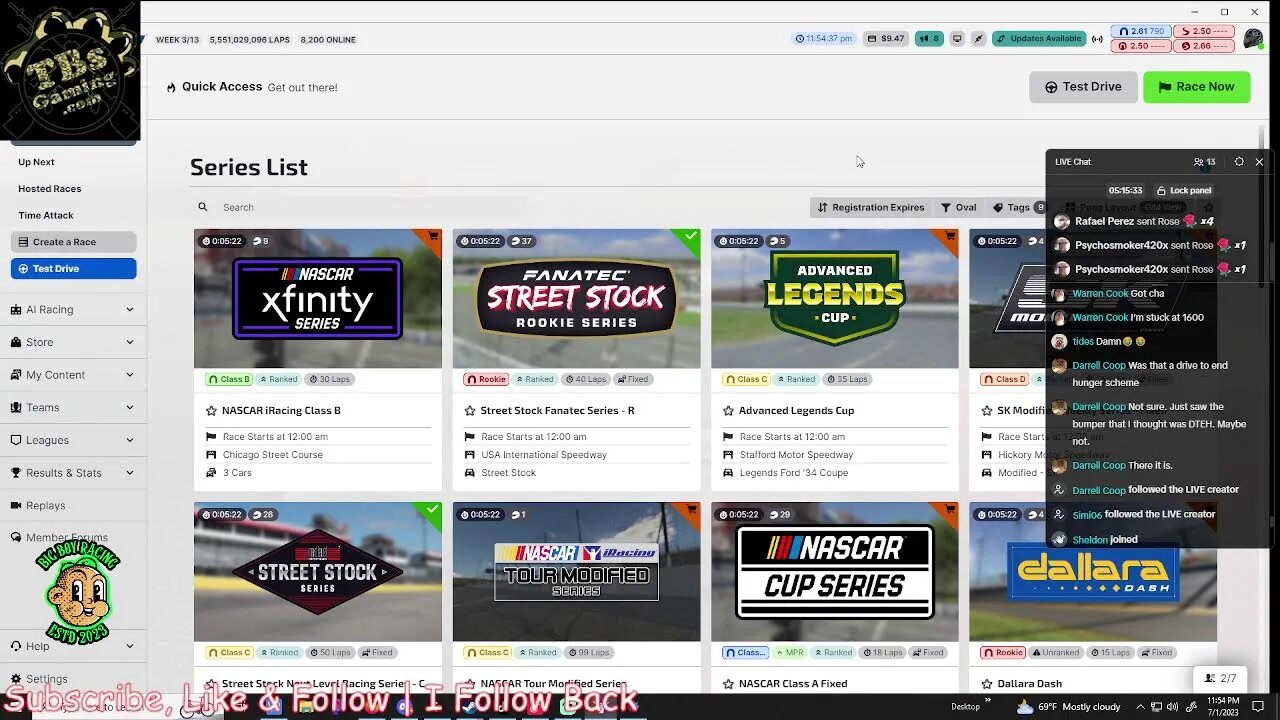1280x720 pixels.
Task: Click the cart icon on Advanced Legends Cup card
Action: coord(950,237)
